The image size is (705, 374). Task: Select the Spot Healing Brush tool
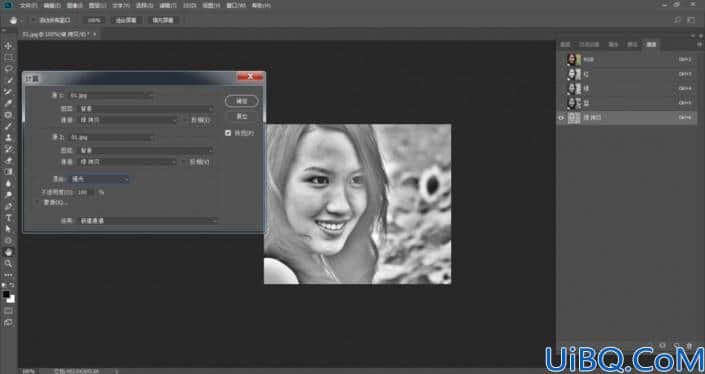point(8,115)
